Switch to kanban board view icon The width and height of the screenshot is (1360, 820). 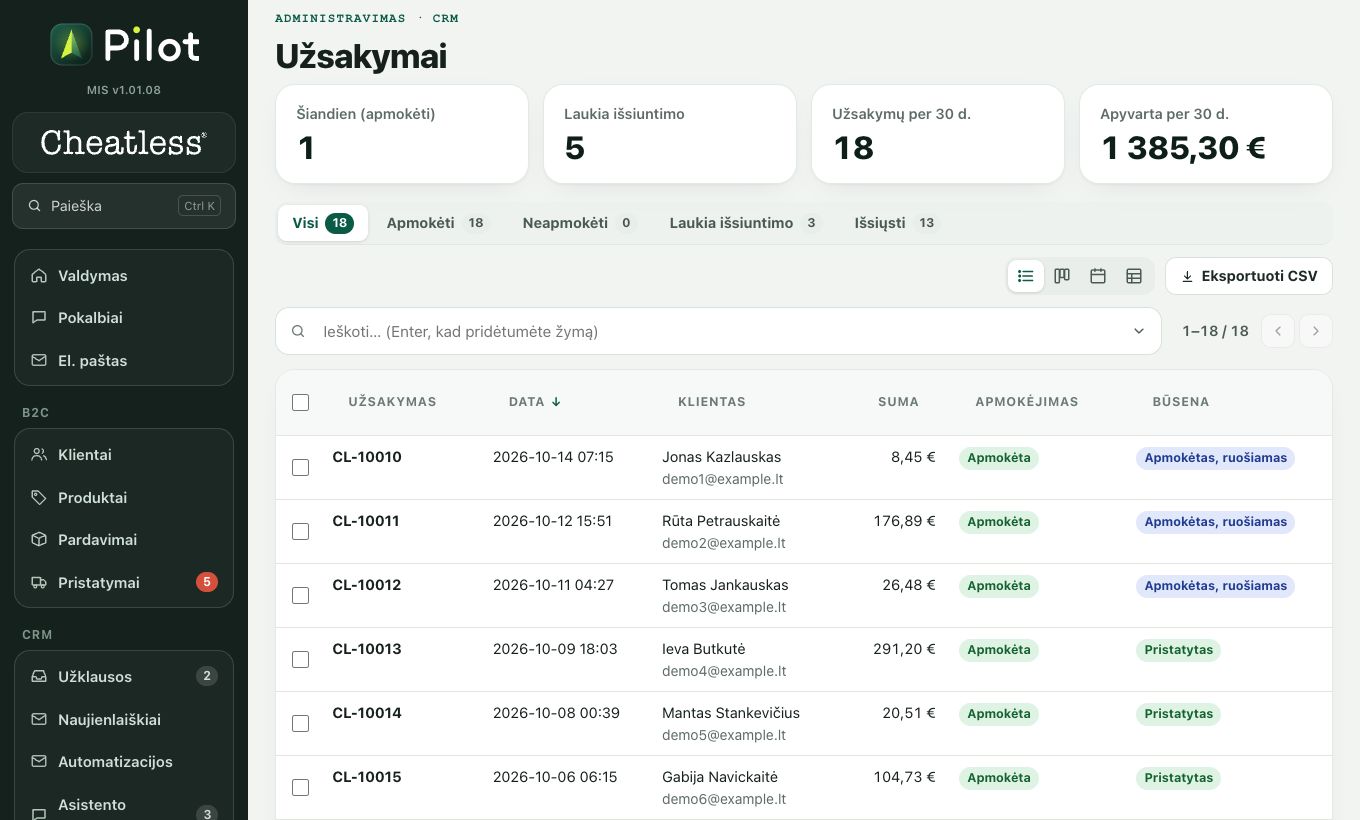pos(1062,276)
